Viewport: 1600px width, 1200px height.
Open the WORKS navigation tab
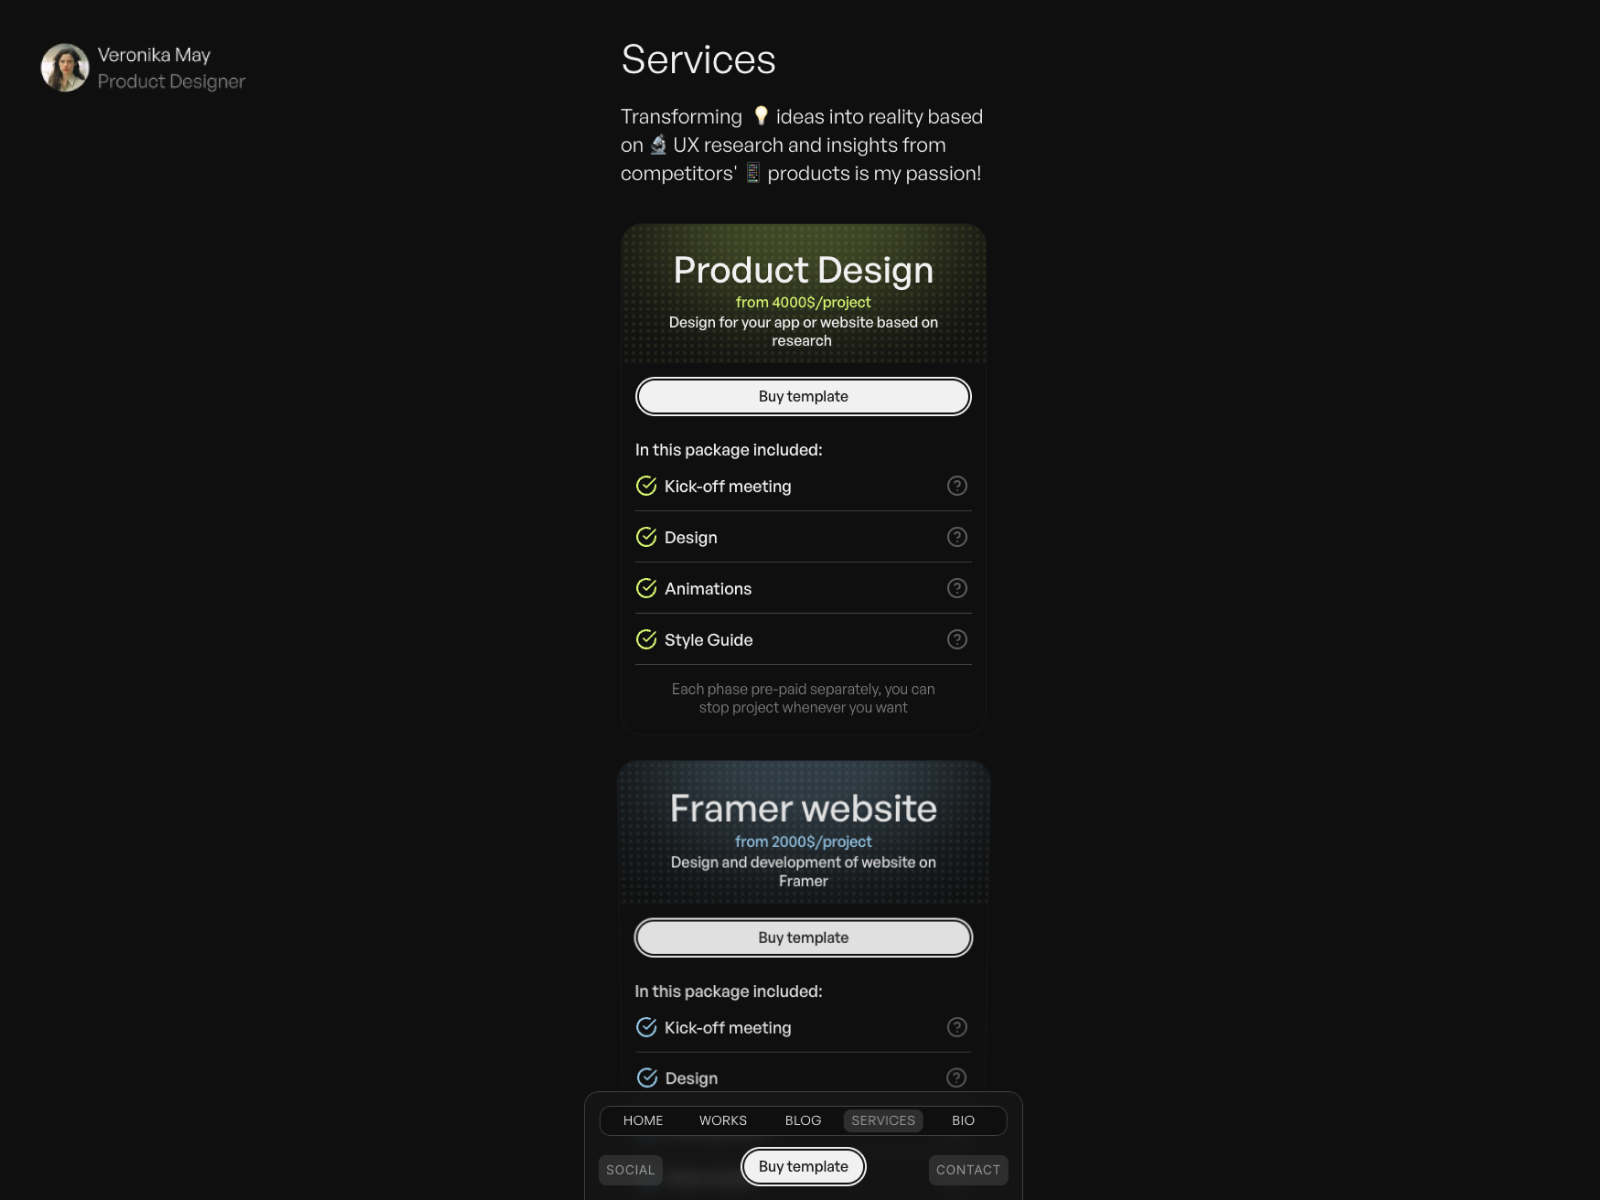(x=723, y=1120)
